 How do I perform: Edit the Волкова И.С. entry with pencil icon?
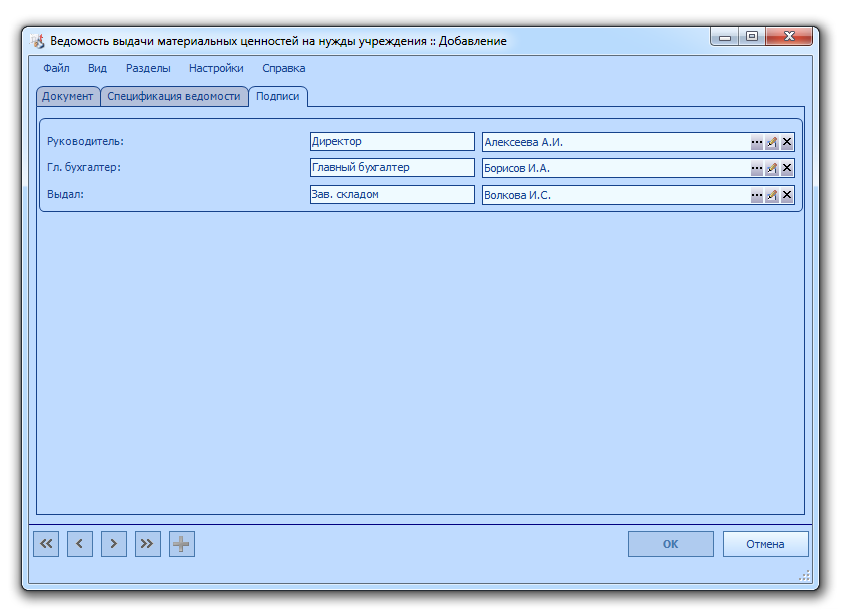tap(772, 195)
